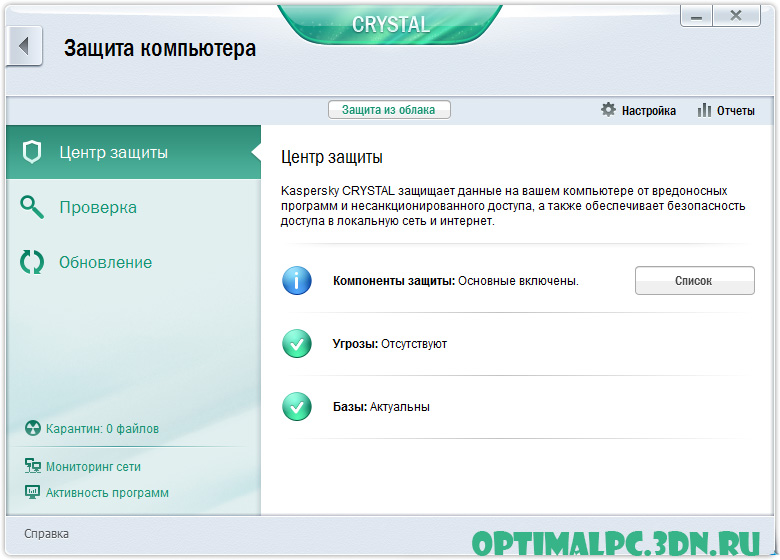Open the Справка help link
780x560 pixels.
[x=46, y=534]
